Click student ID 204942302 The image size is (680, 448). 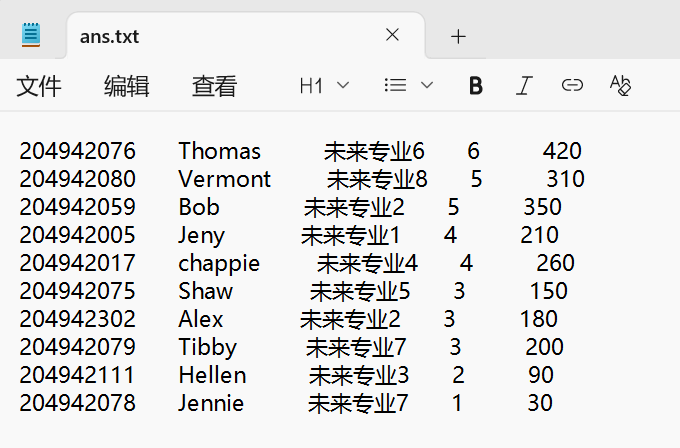tap(78, 319)
